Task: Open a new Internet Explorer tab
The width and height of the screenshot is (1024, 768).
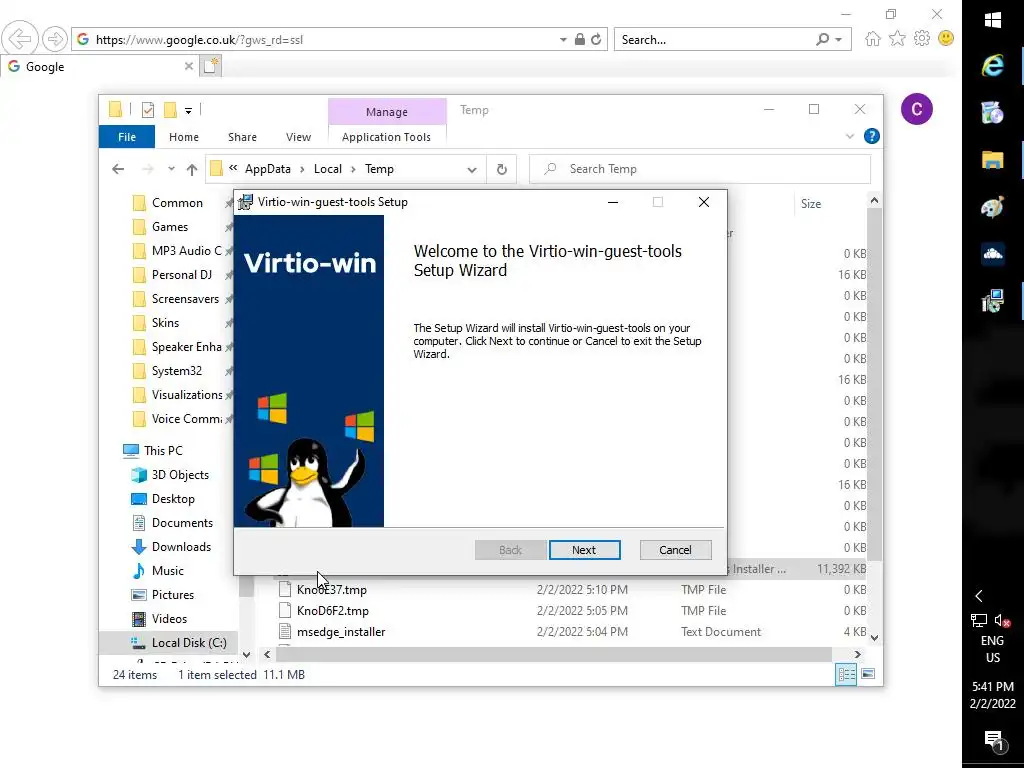Action: point(210,66)
